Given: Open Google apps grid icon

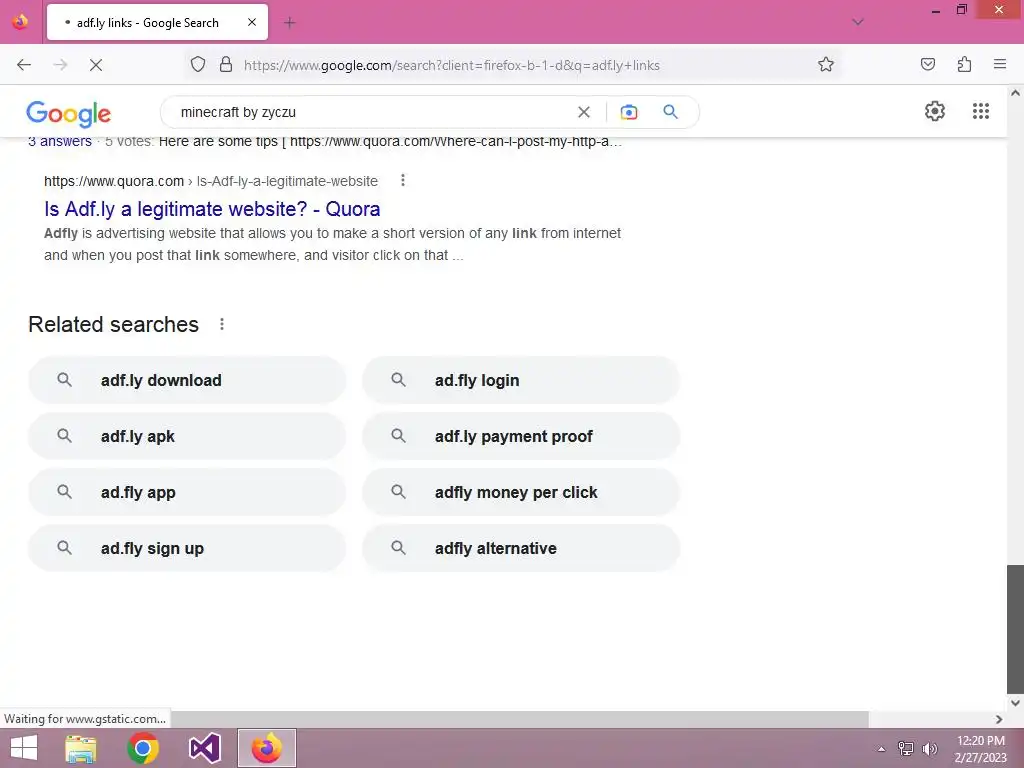Looking at the screenshot, I should coord(981,111).
